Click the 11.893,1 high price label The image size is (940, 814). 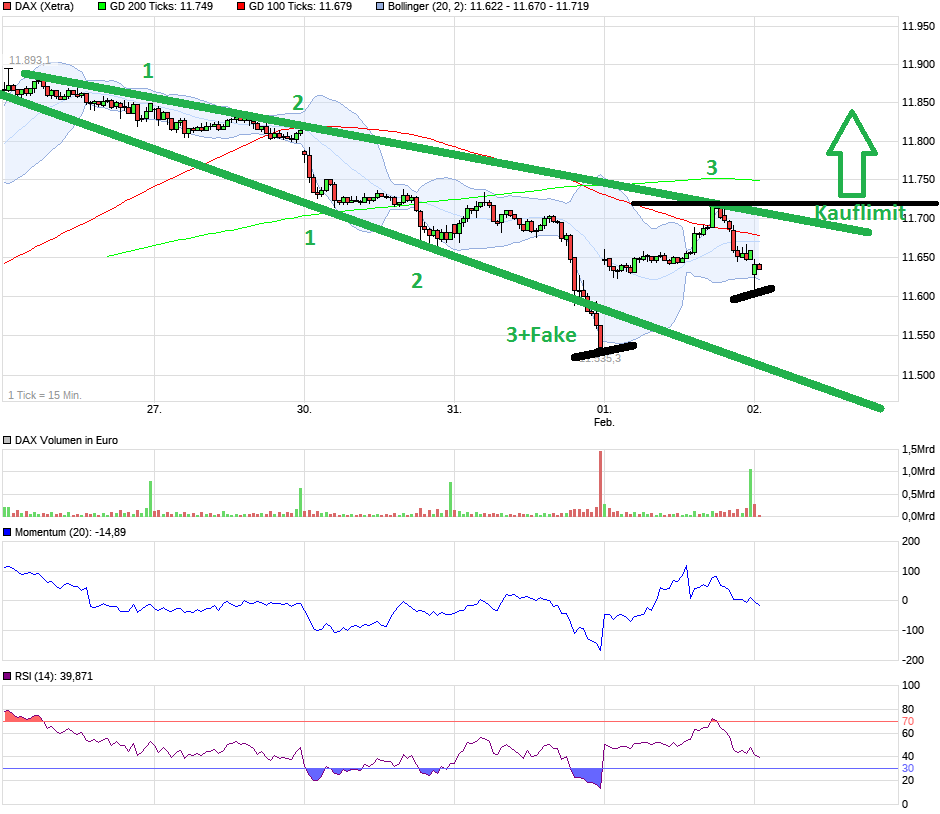point(30,60)
